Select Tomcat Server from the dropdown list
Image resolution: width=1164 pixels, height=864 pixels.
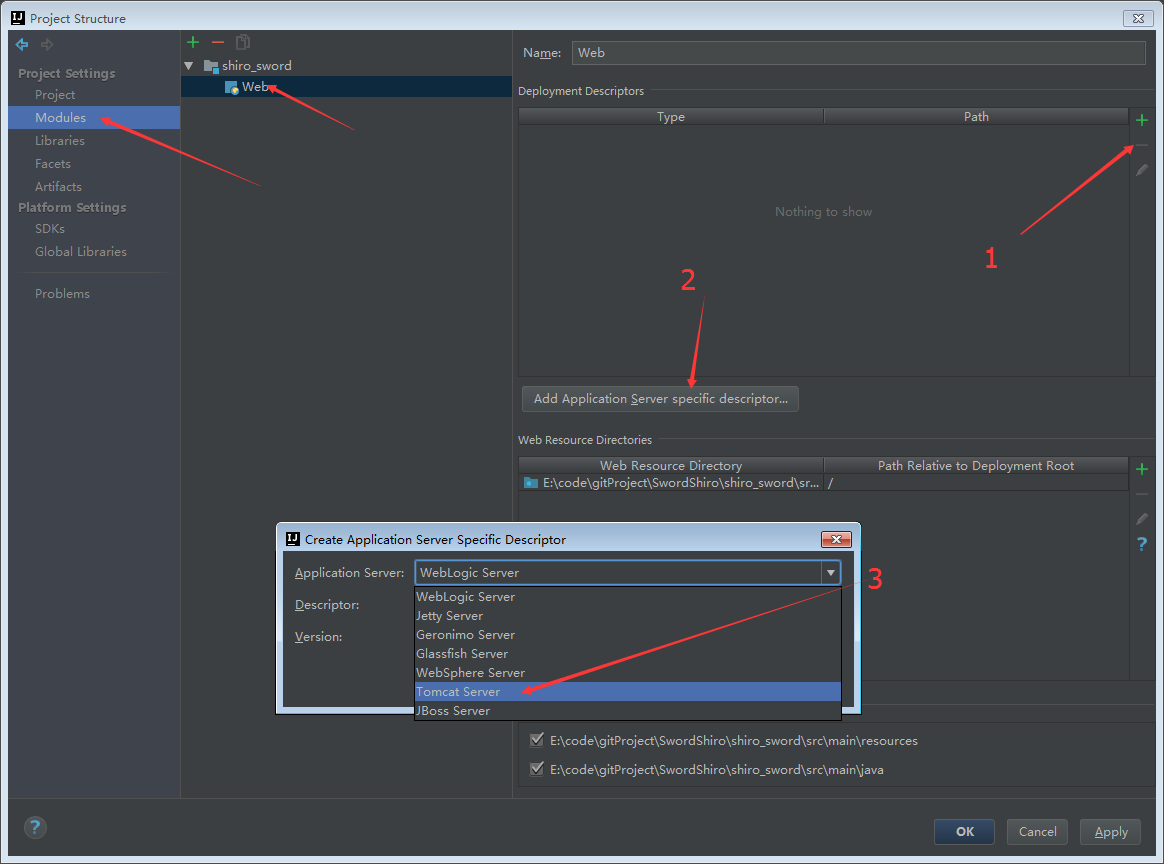[458, 692]
